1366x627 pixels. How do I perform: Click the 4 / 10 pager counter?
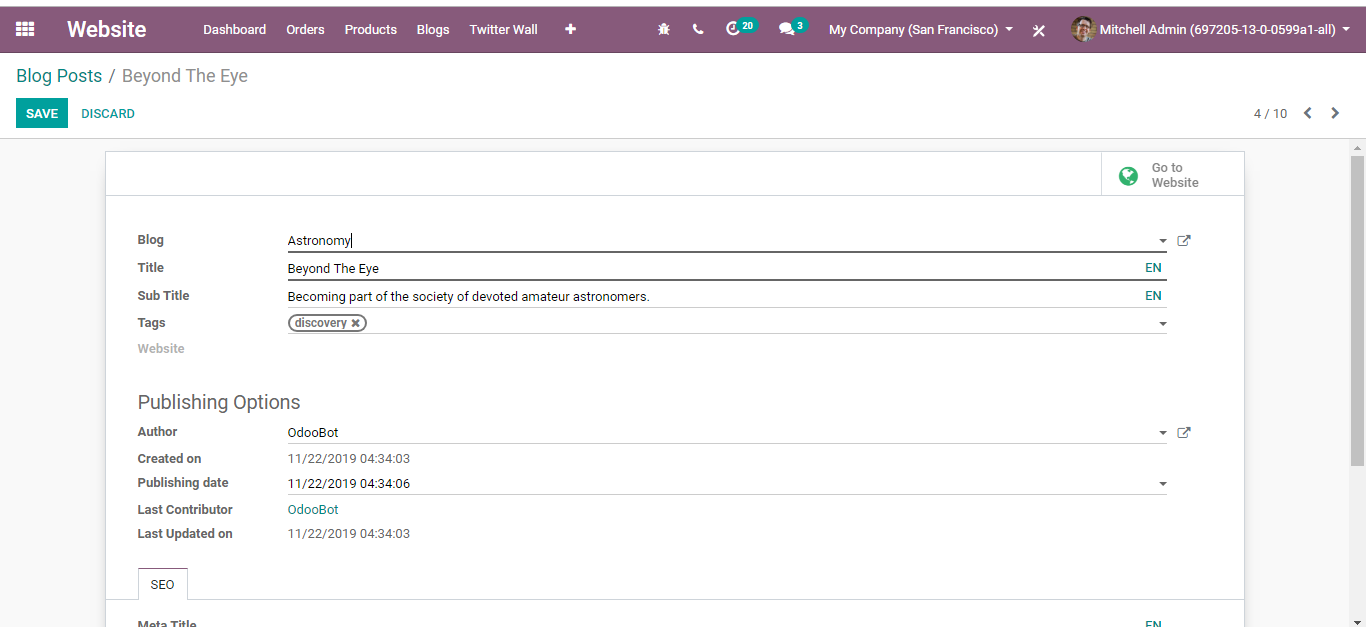pyautogui.click(x=1271, y=114)
